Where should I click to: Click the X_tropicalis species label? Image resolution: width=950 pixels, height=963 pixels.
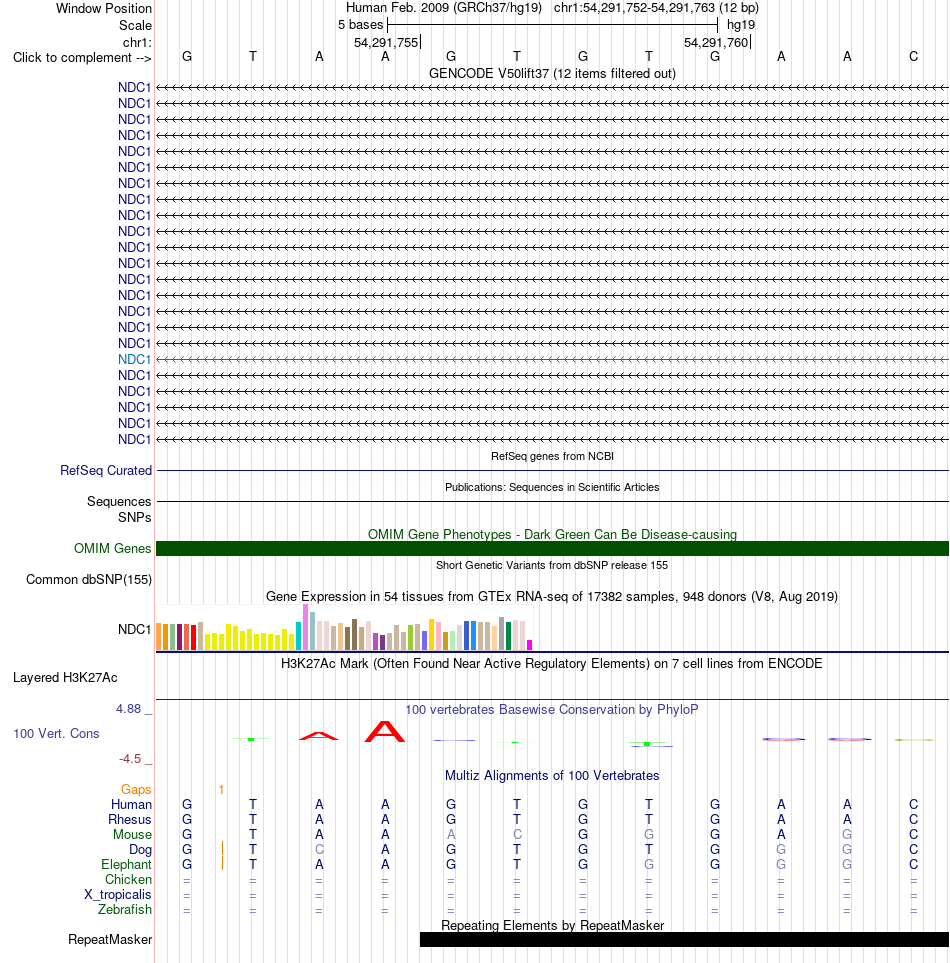pos(117,894)
